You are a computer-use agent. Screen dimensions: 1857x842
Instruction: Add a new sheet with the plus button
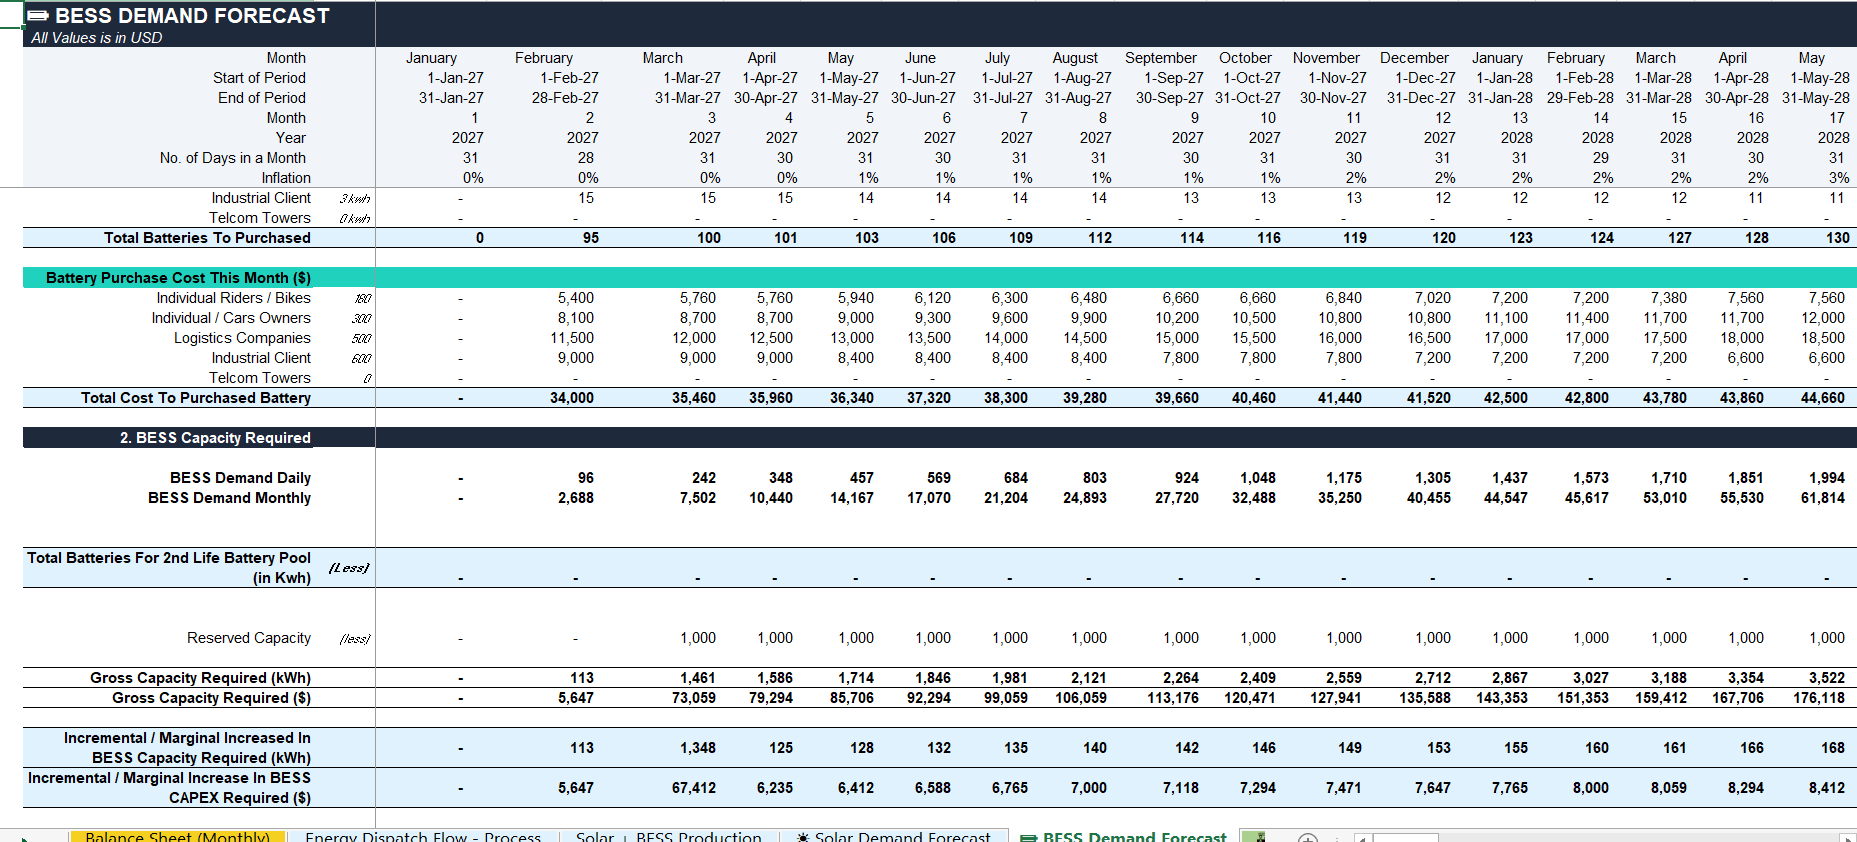tap(1307, 838)
